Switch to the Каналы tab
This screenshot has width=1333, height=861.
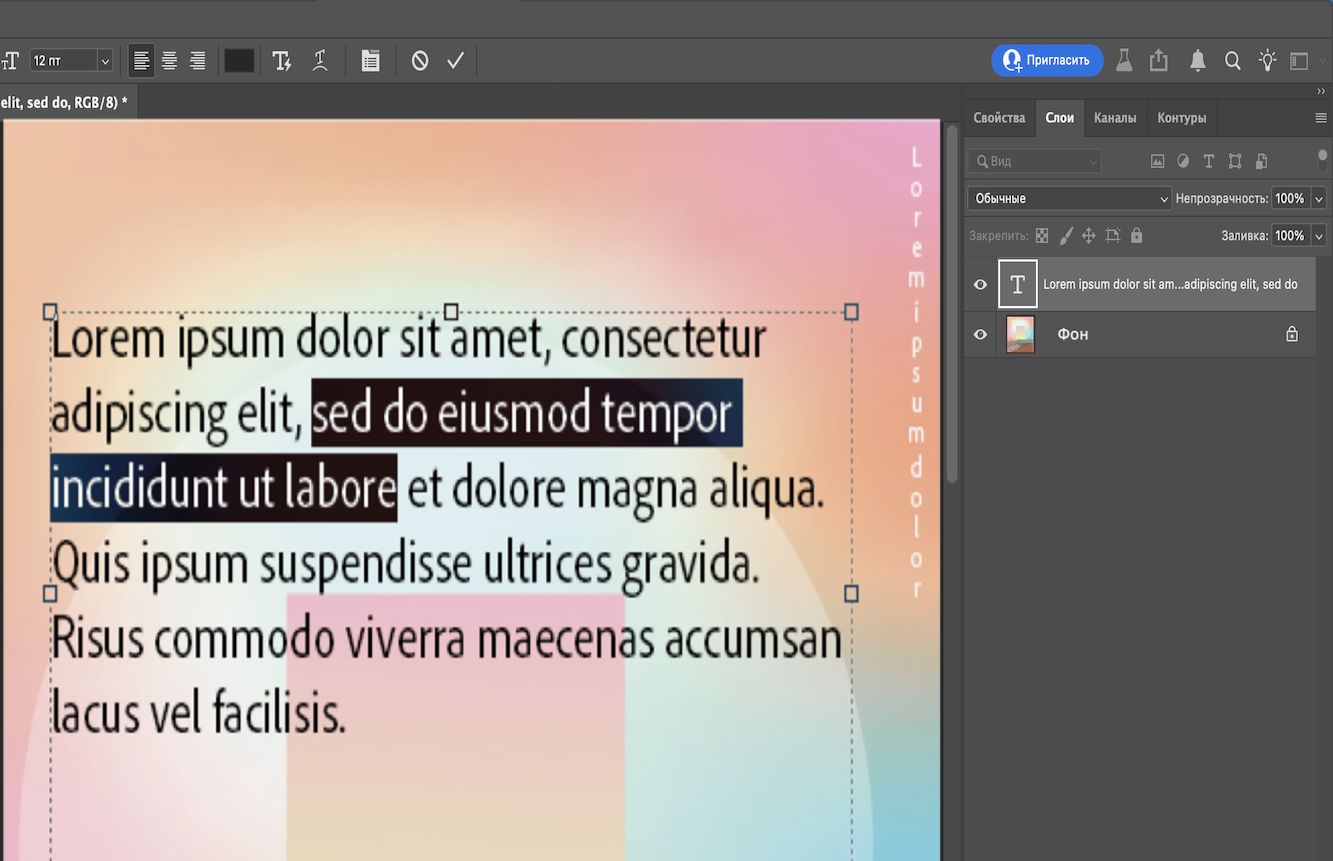coord(1115,118)
